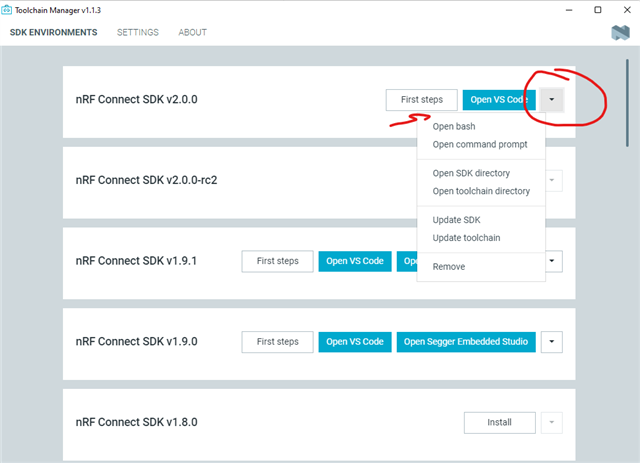The height and width of the screenshot is (463, 640).
Task: Click the vertical scrollbar thumb
Action: click(x=627, y=103)
